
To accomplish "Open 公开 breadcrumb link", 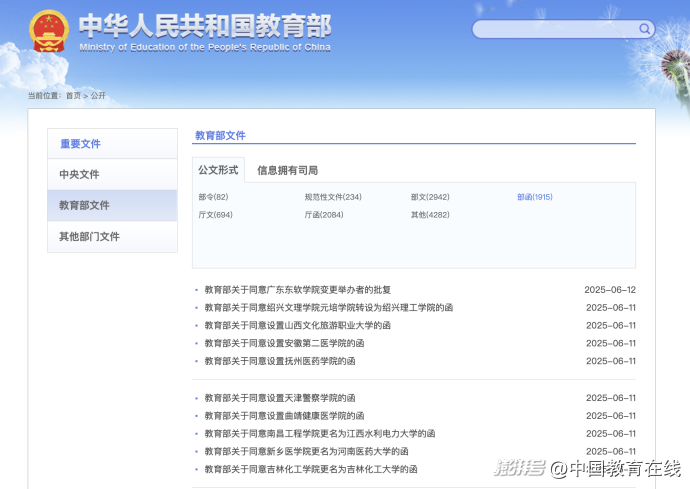I will 98,96.
